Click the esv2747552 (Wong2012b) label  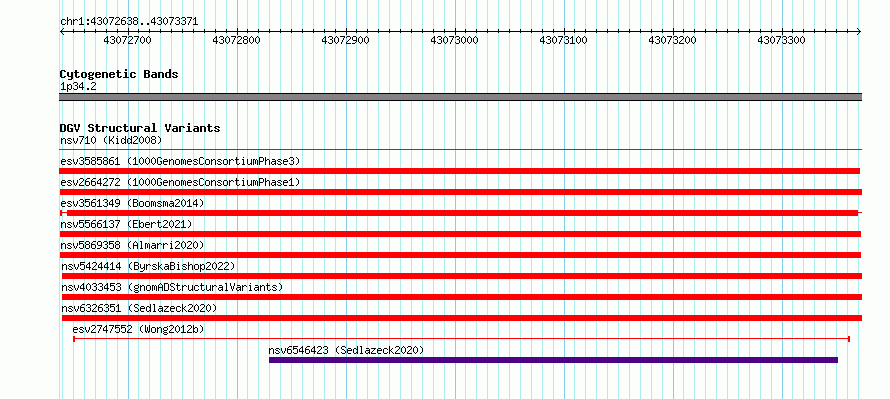(x=138, y=329)
